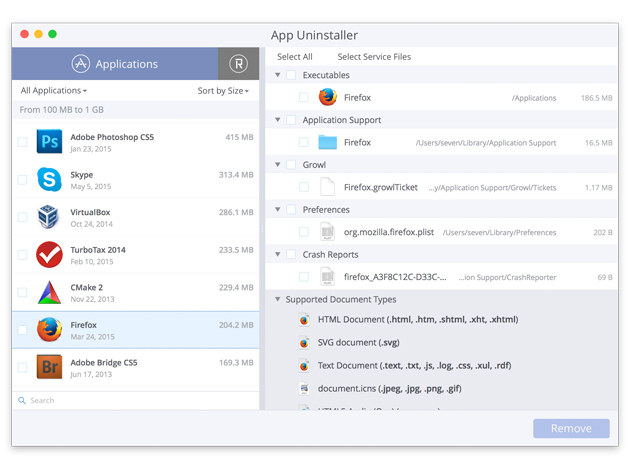Click the HTML Document type icon
This screenshot has width=630, height=473.
(x=304, y=319)
